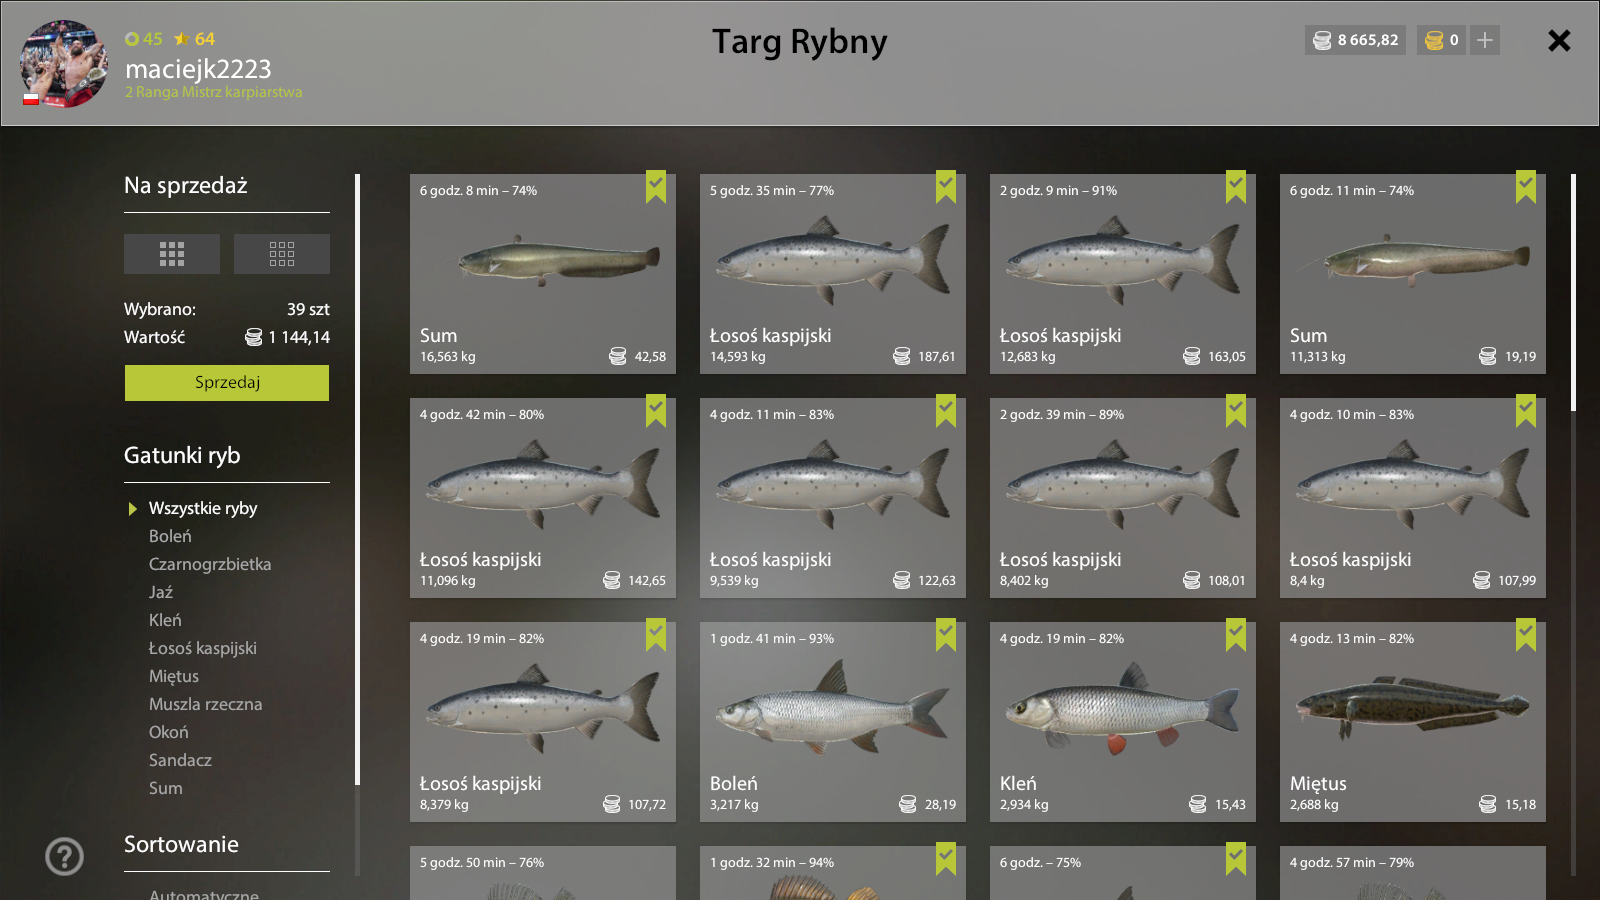Select Automatyczne sorting option

point(204,894)
